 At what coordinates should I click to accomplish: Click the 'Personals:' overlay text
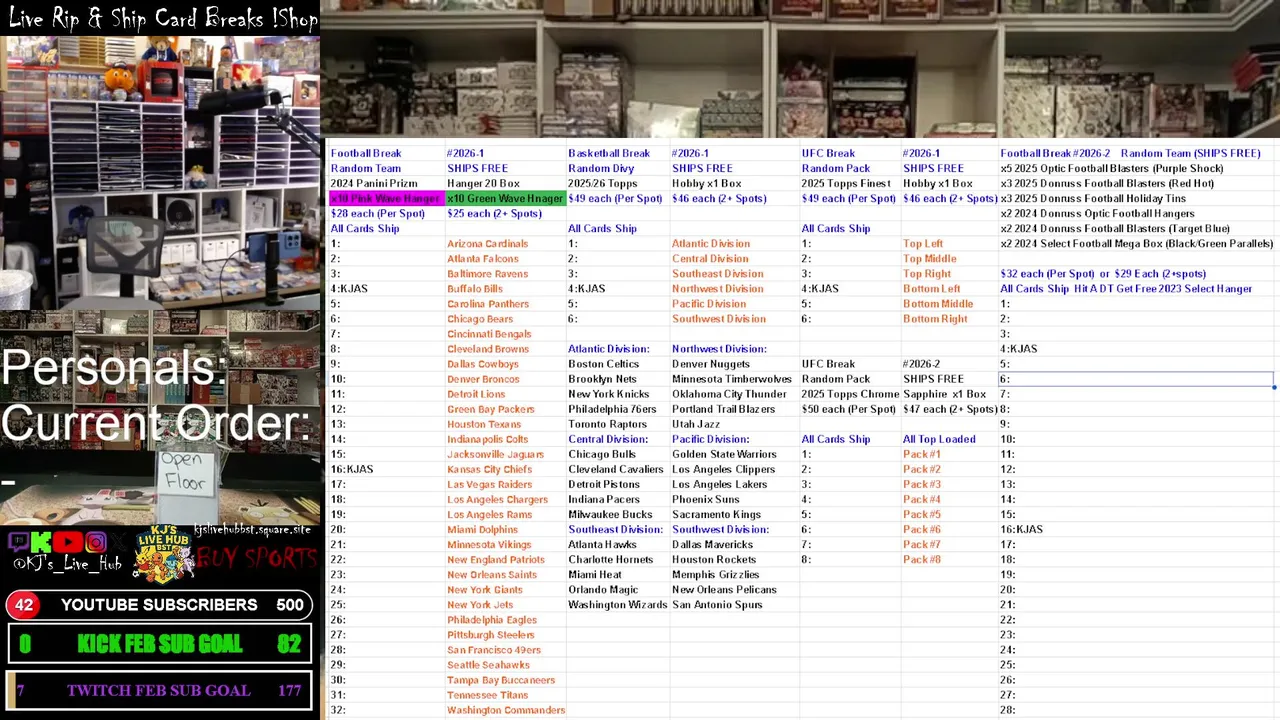[x=114, y=367]
